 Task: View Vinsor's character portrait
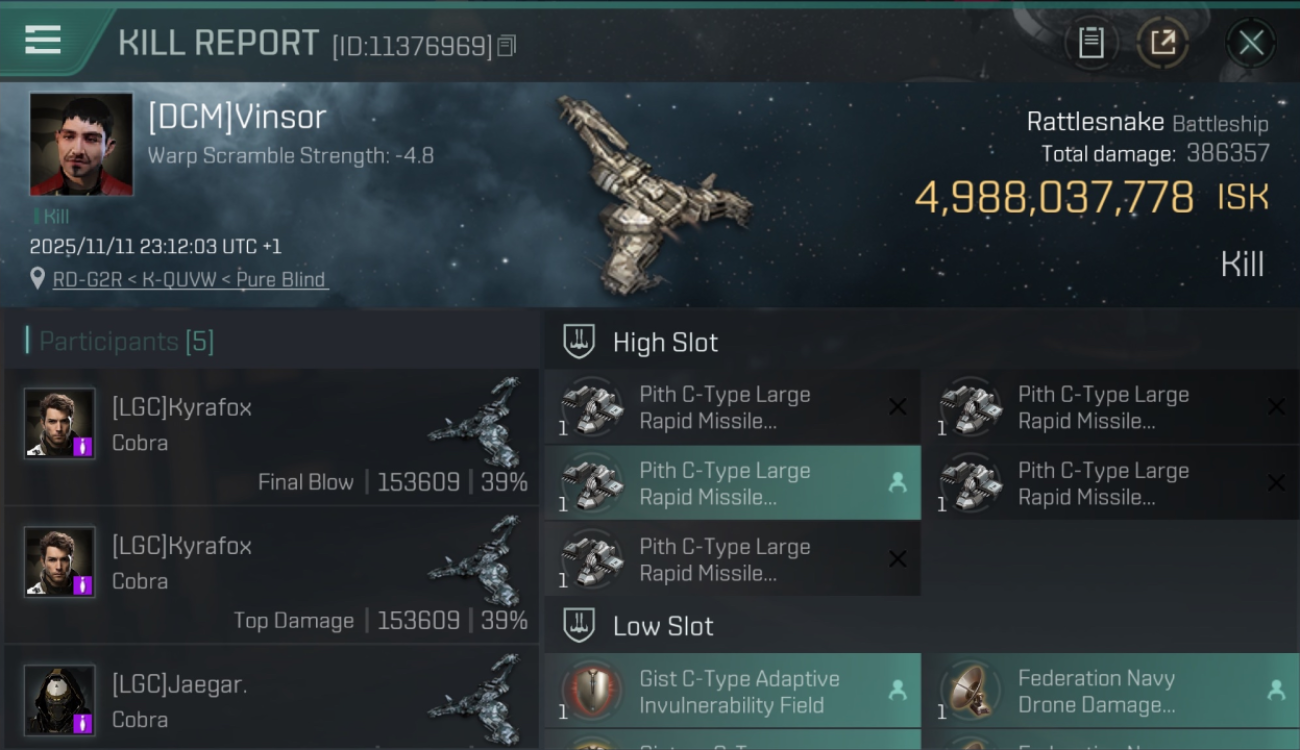[x=81, y=144]
